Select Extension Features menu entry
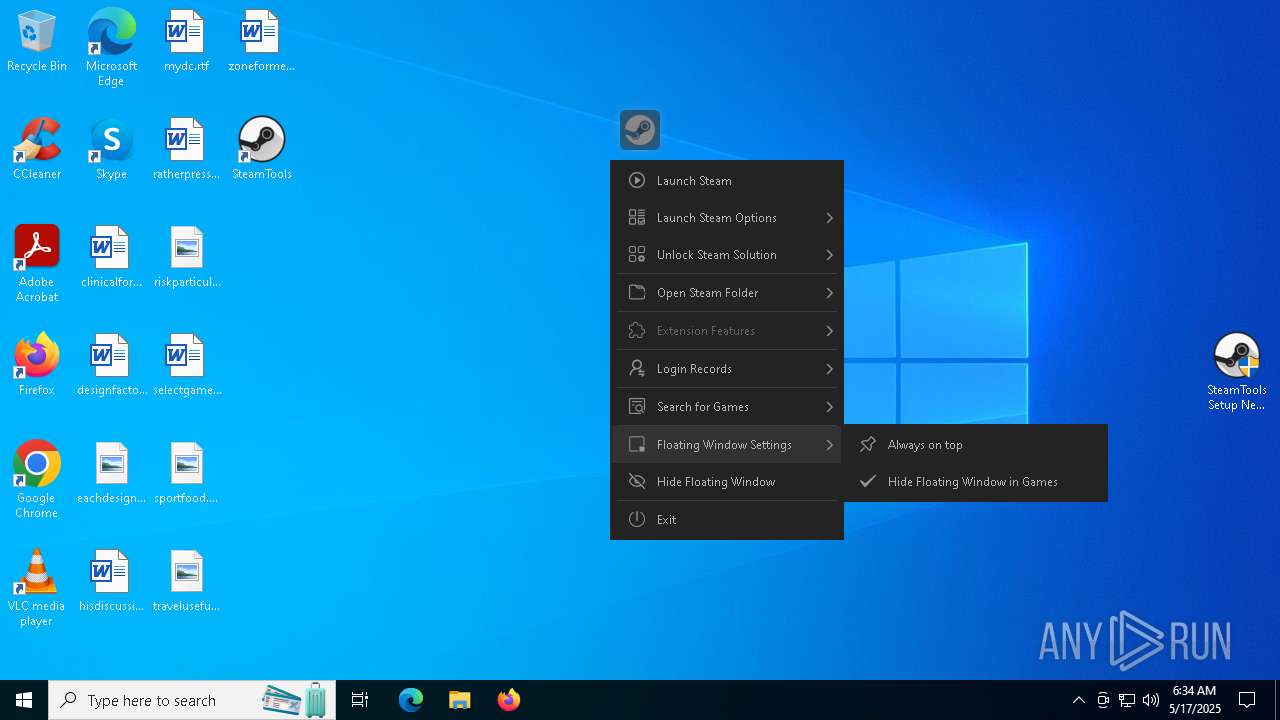1280x720 pixels. pos(727,331)
